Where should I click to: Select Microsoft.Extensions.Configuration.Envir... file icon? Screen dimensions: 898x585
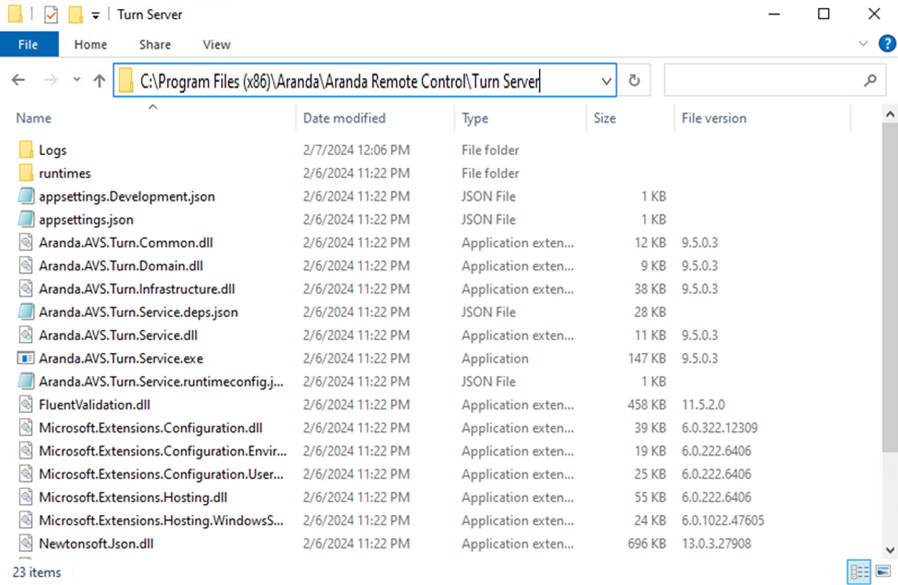[x=26, y=451]
